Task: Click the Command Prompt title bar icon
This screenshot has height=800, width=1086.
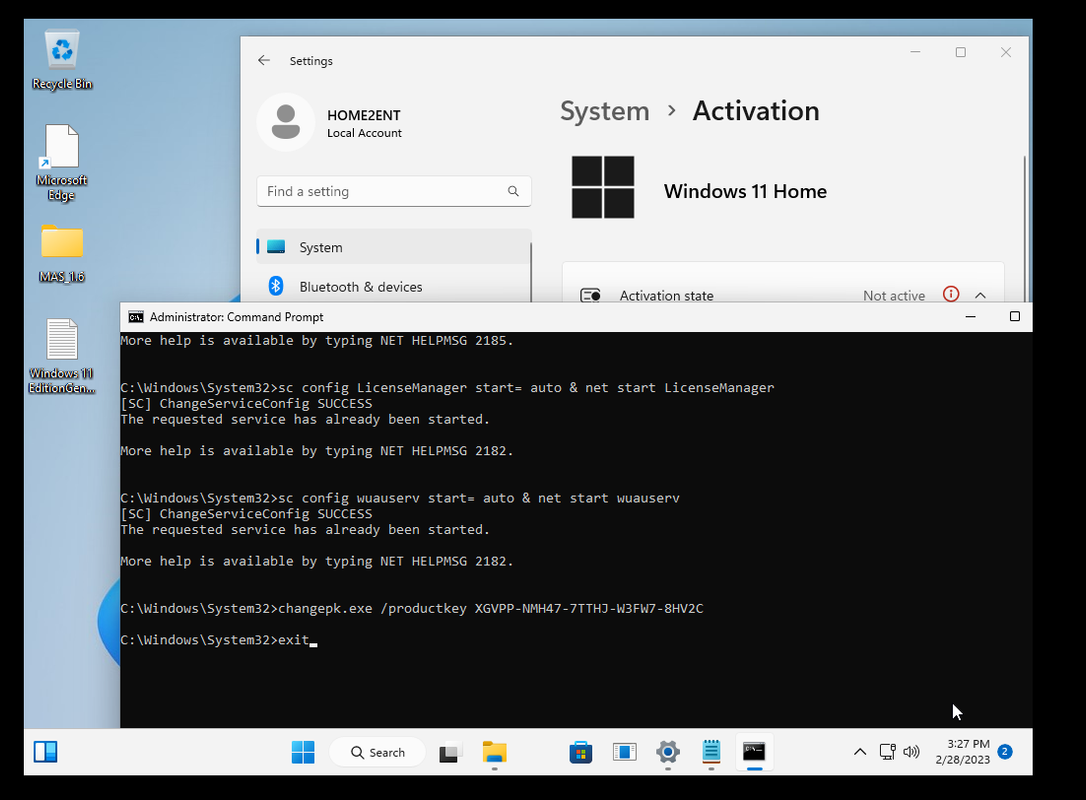Action: click(136, 317)
